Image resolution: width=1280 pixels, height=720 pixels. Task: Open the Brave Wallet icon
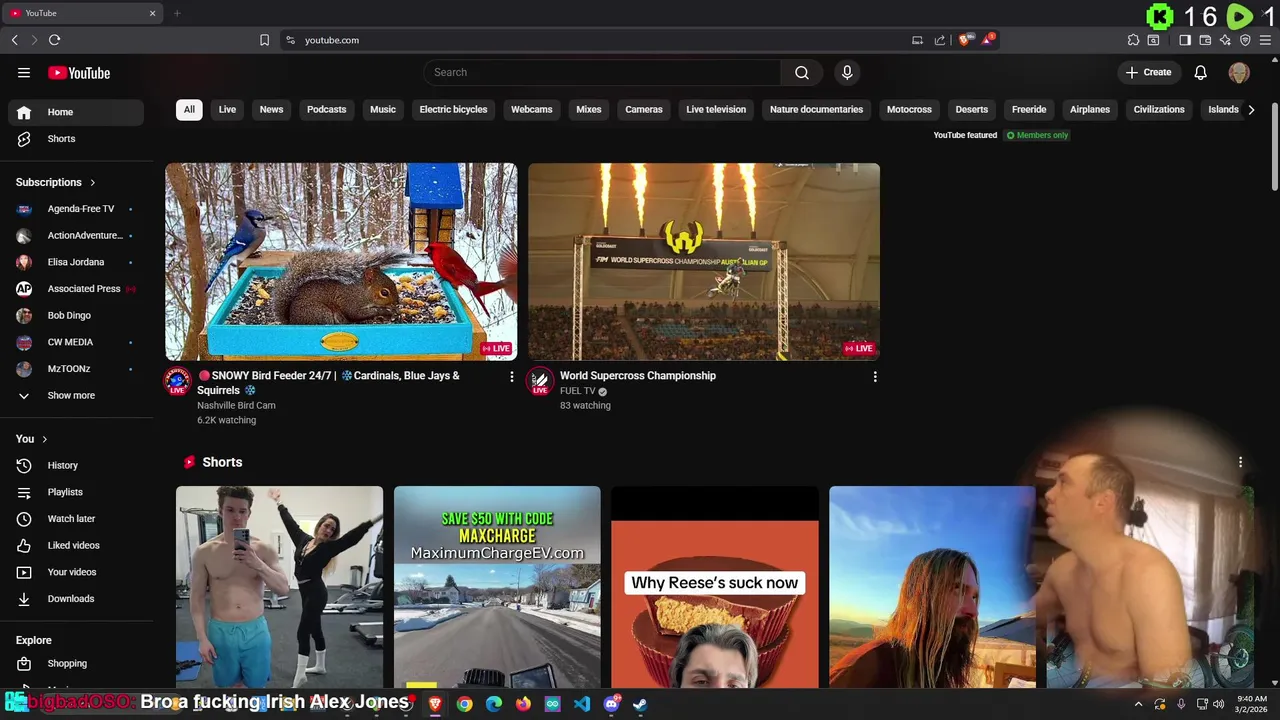point(1205,40)
